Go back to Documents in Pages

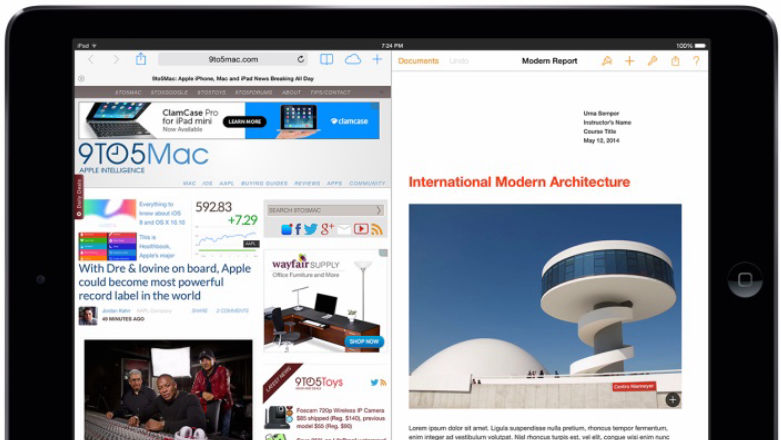[418, 61]
